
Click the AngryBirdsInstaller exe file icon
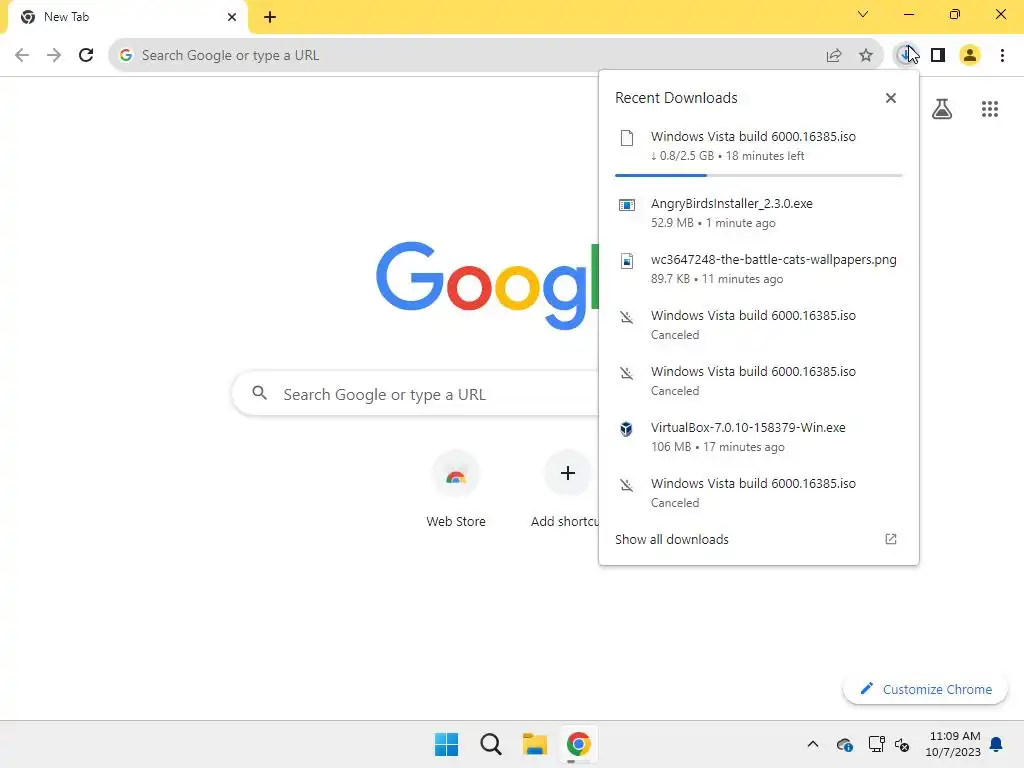[x=627, y=205]
